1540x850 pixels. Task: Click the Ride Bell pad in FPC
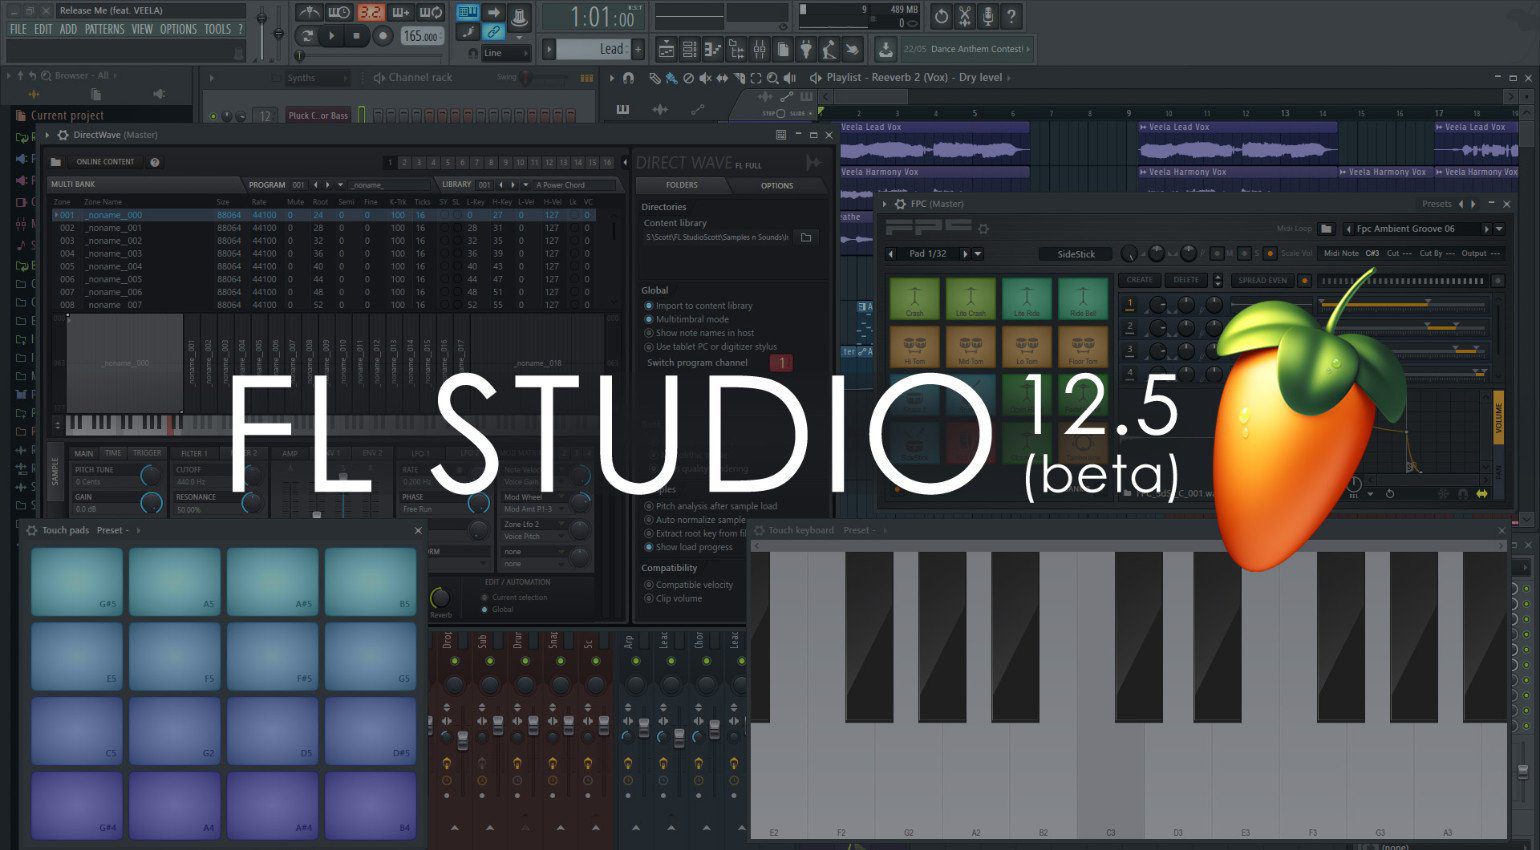(x=1082, y=299)
